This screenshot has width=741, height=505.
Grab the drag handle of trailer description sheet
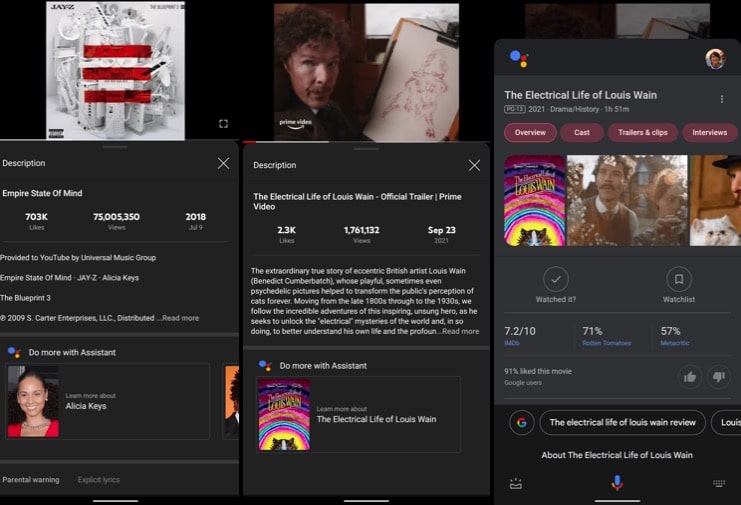click(x=366, y=149)
